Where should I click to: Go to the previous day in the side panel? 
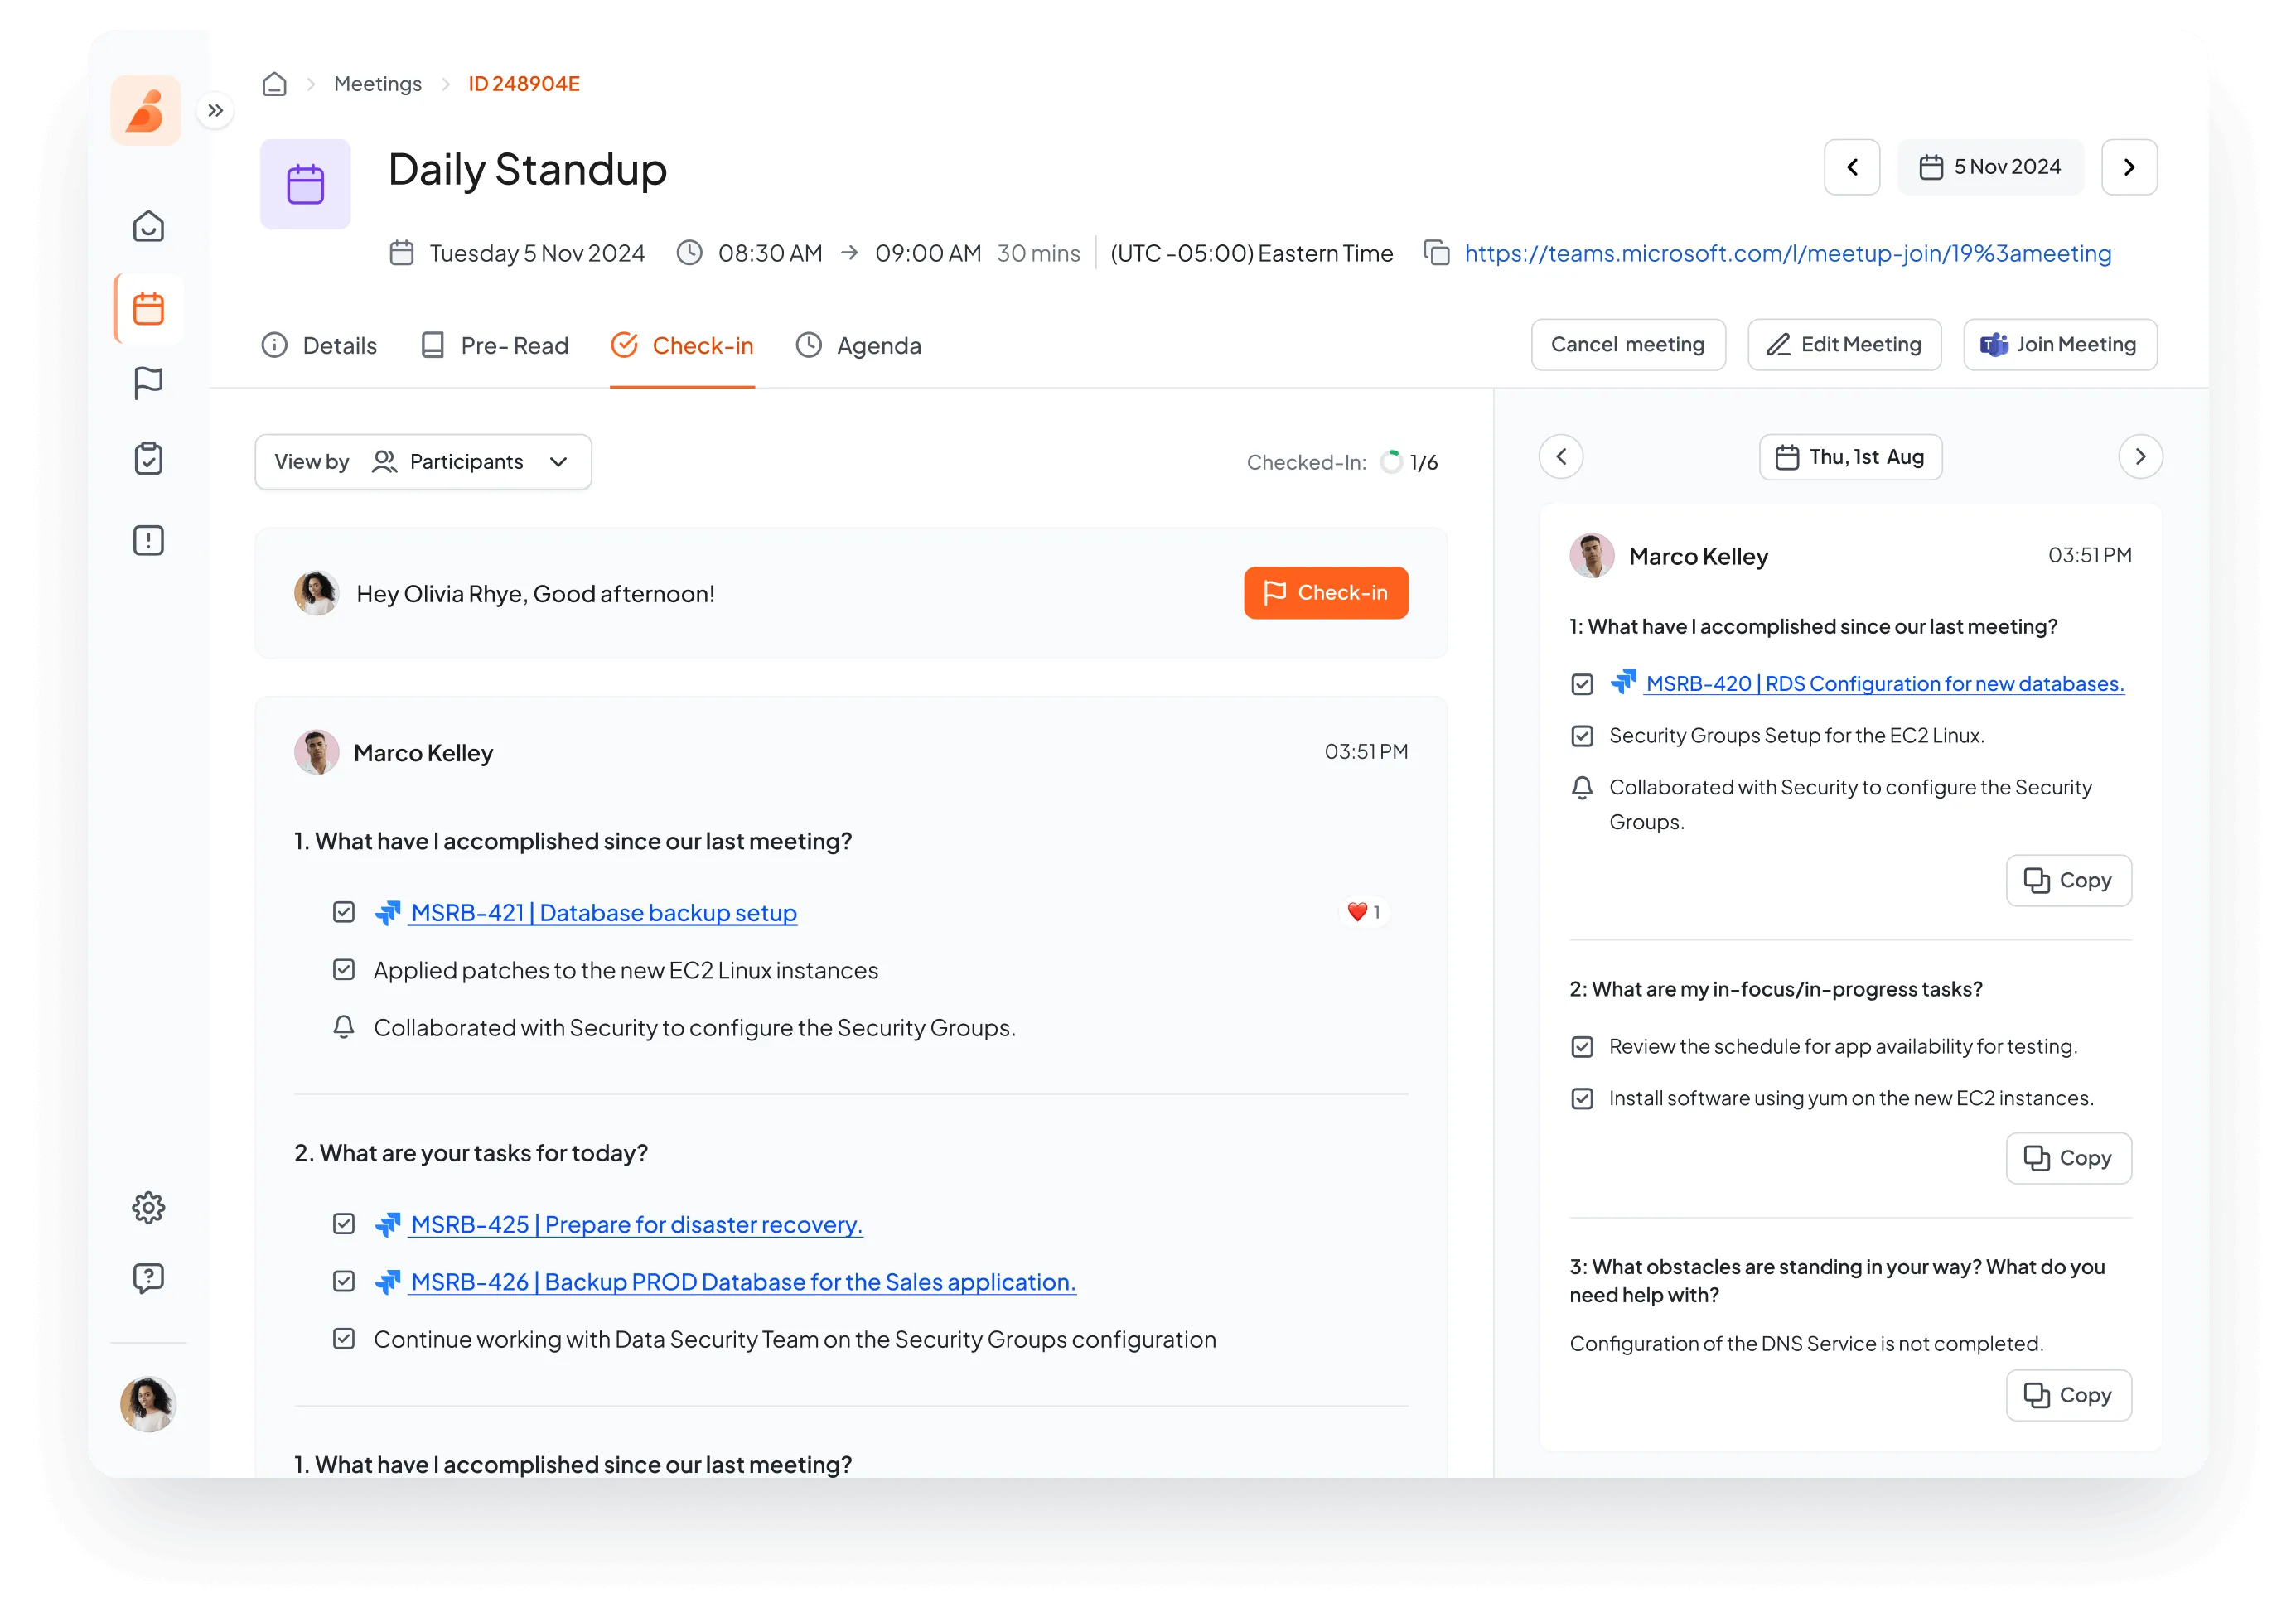coord(1561,457)
